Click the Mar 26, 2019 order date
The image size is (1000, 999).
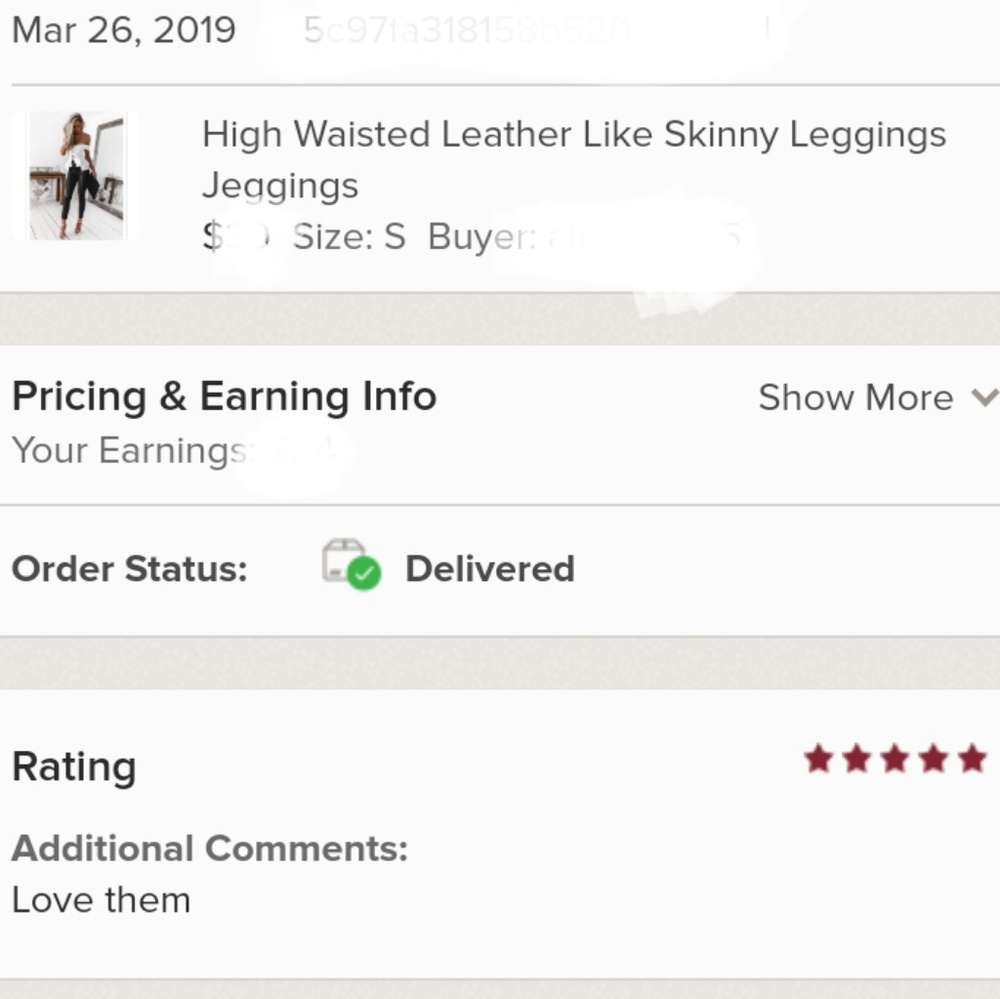coord(124,30)
